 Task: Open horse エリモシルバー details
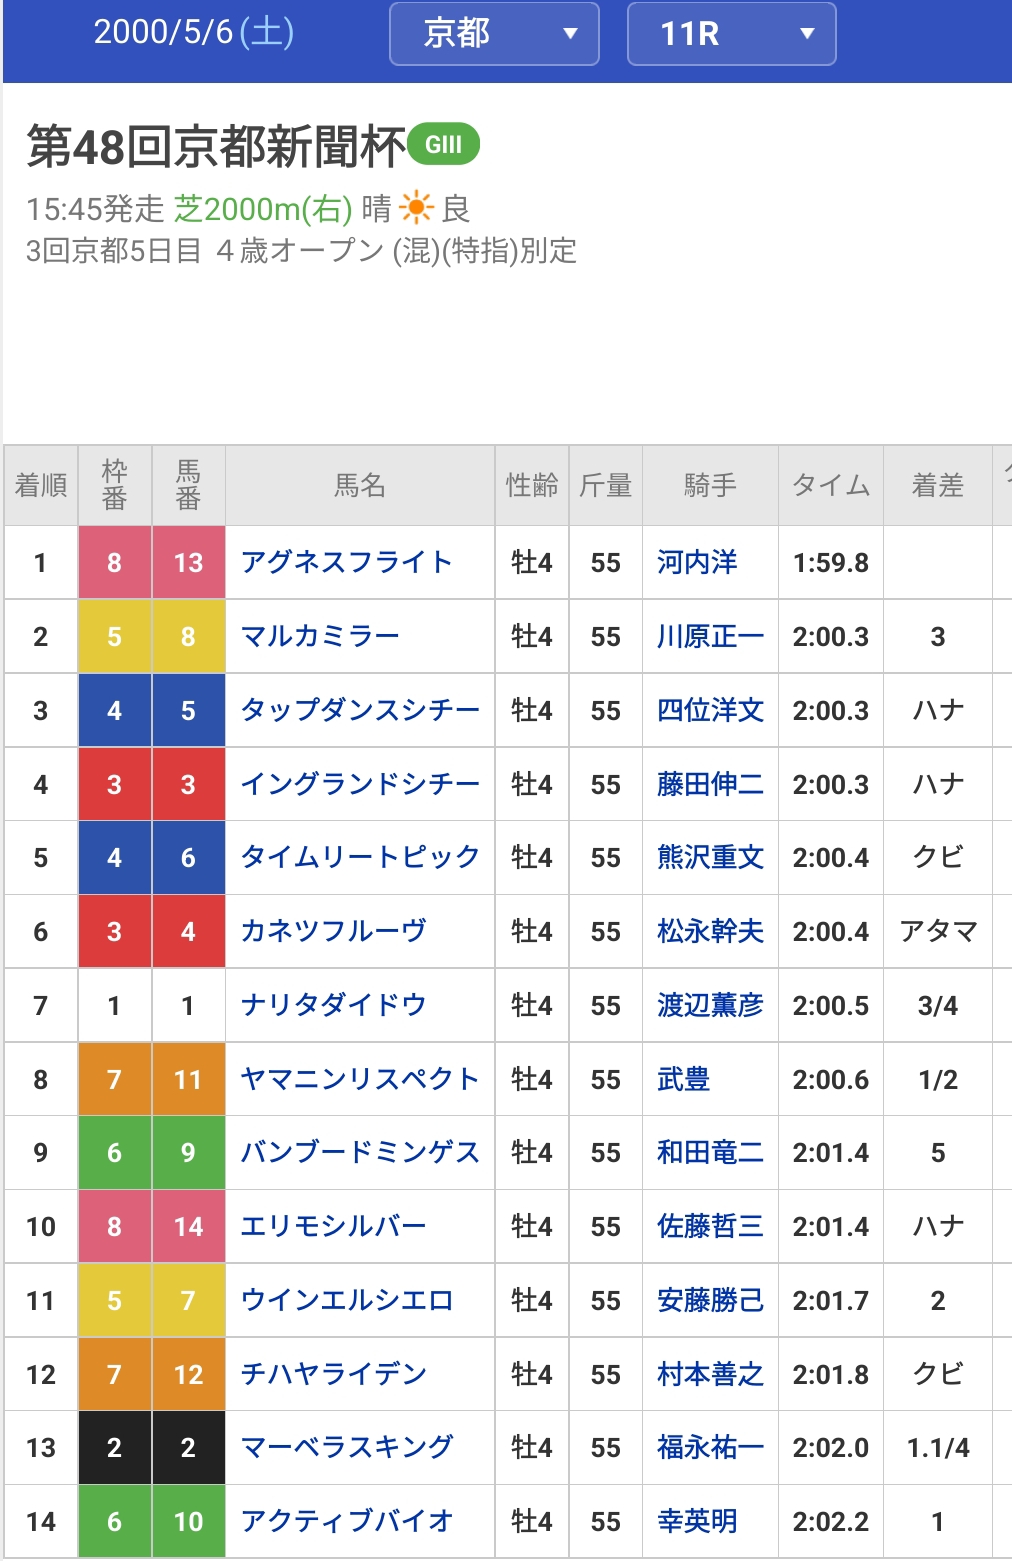[x=333, y=1227]
